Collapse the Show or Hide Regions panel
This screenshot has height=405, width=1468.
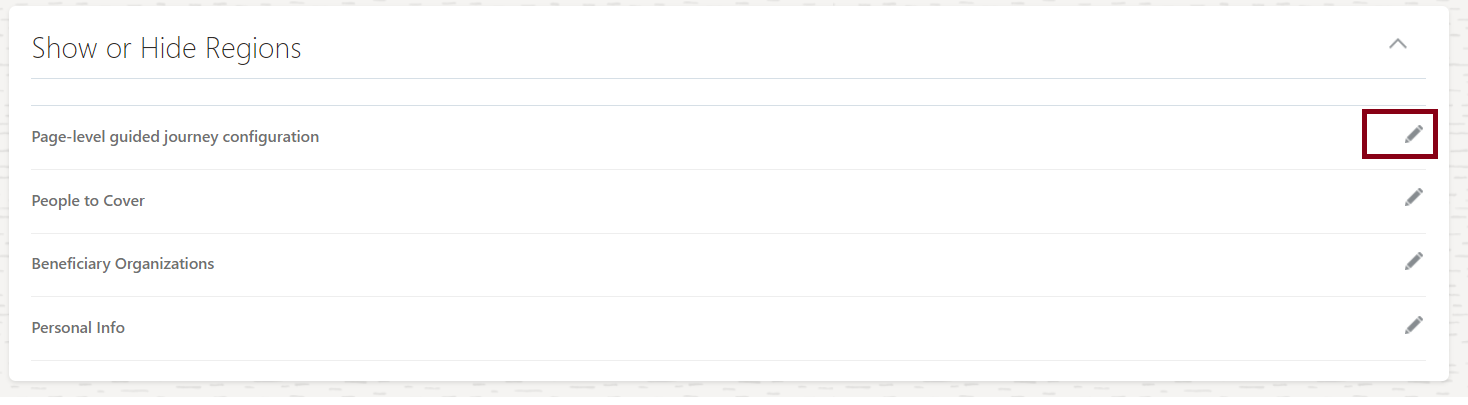click(1398, 44)
